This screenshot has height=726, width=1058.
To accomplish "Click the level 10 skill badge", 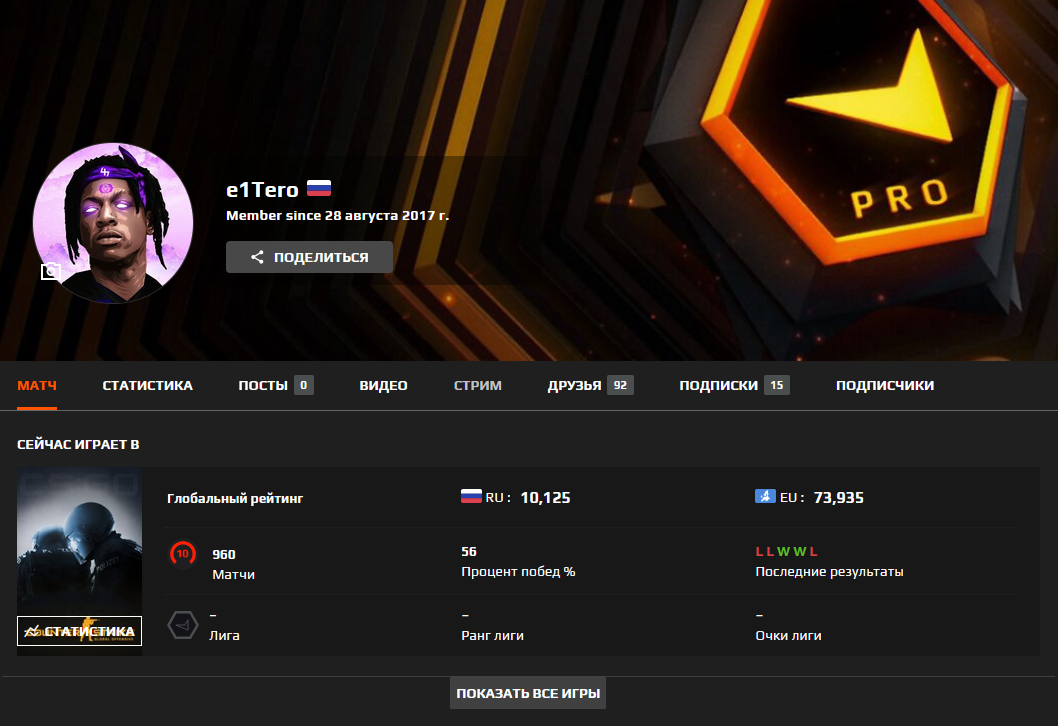I will pos(182,554).
